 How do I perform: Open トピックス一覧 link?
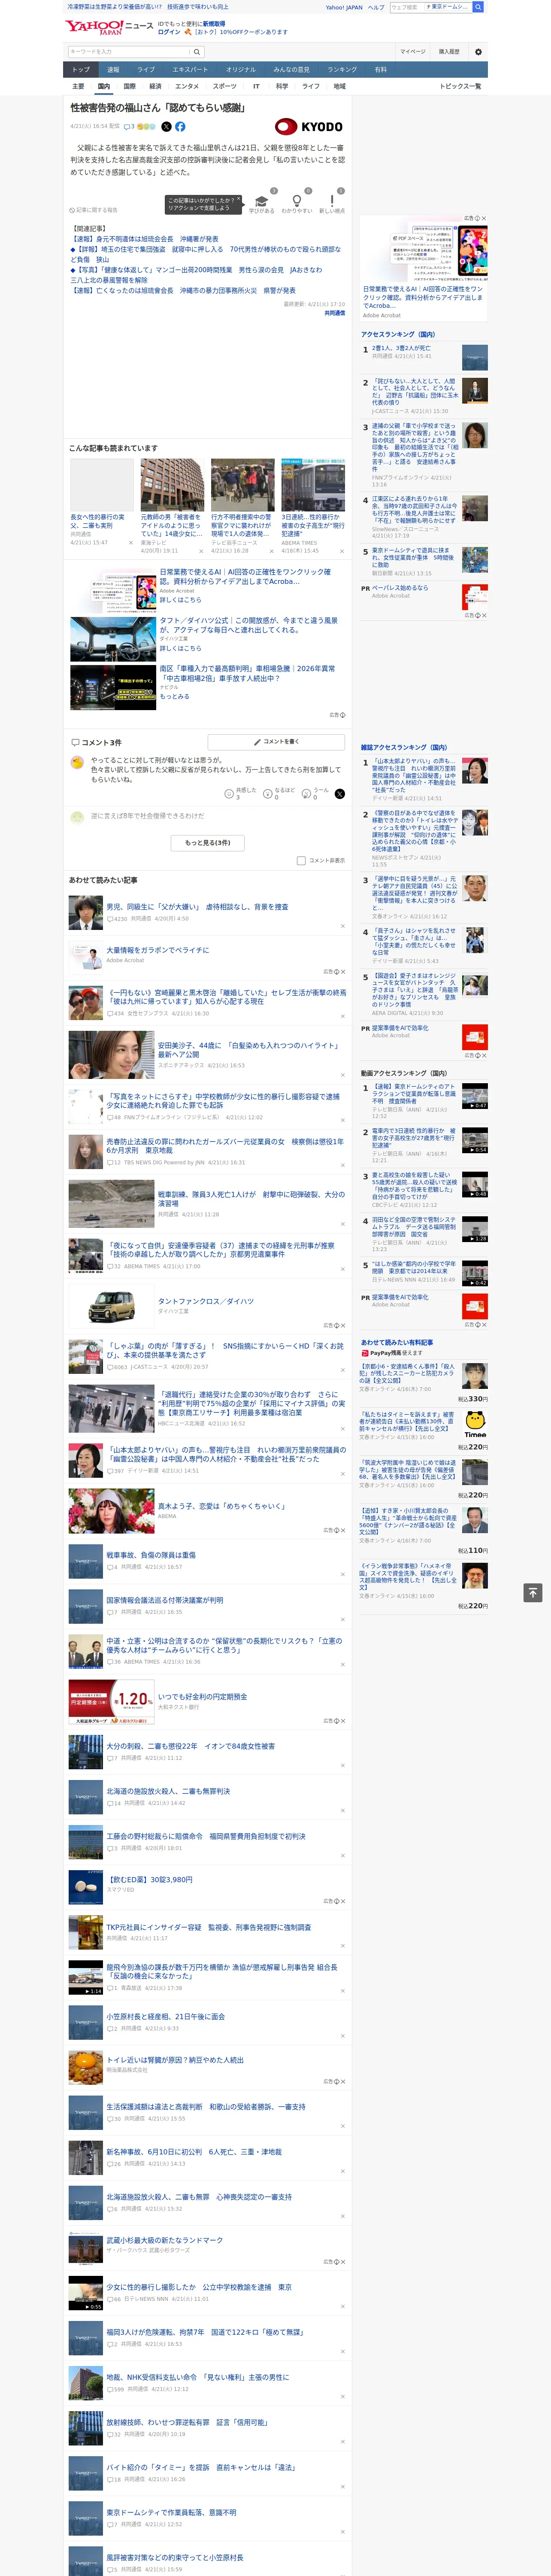460,86
